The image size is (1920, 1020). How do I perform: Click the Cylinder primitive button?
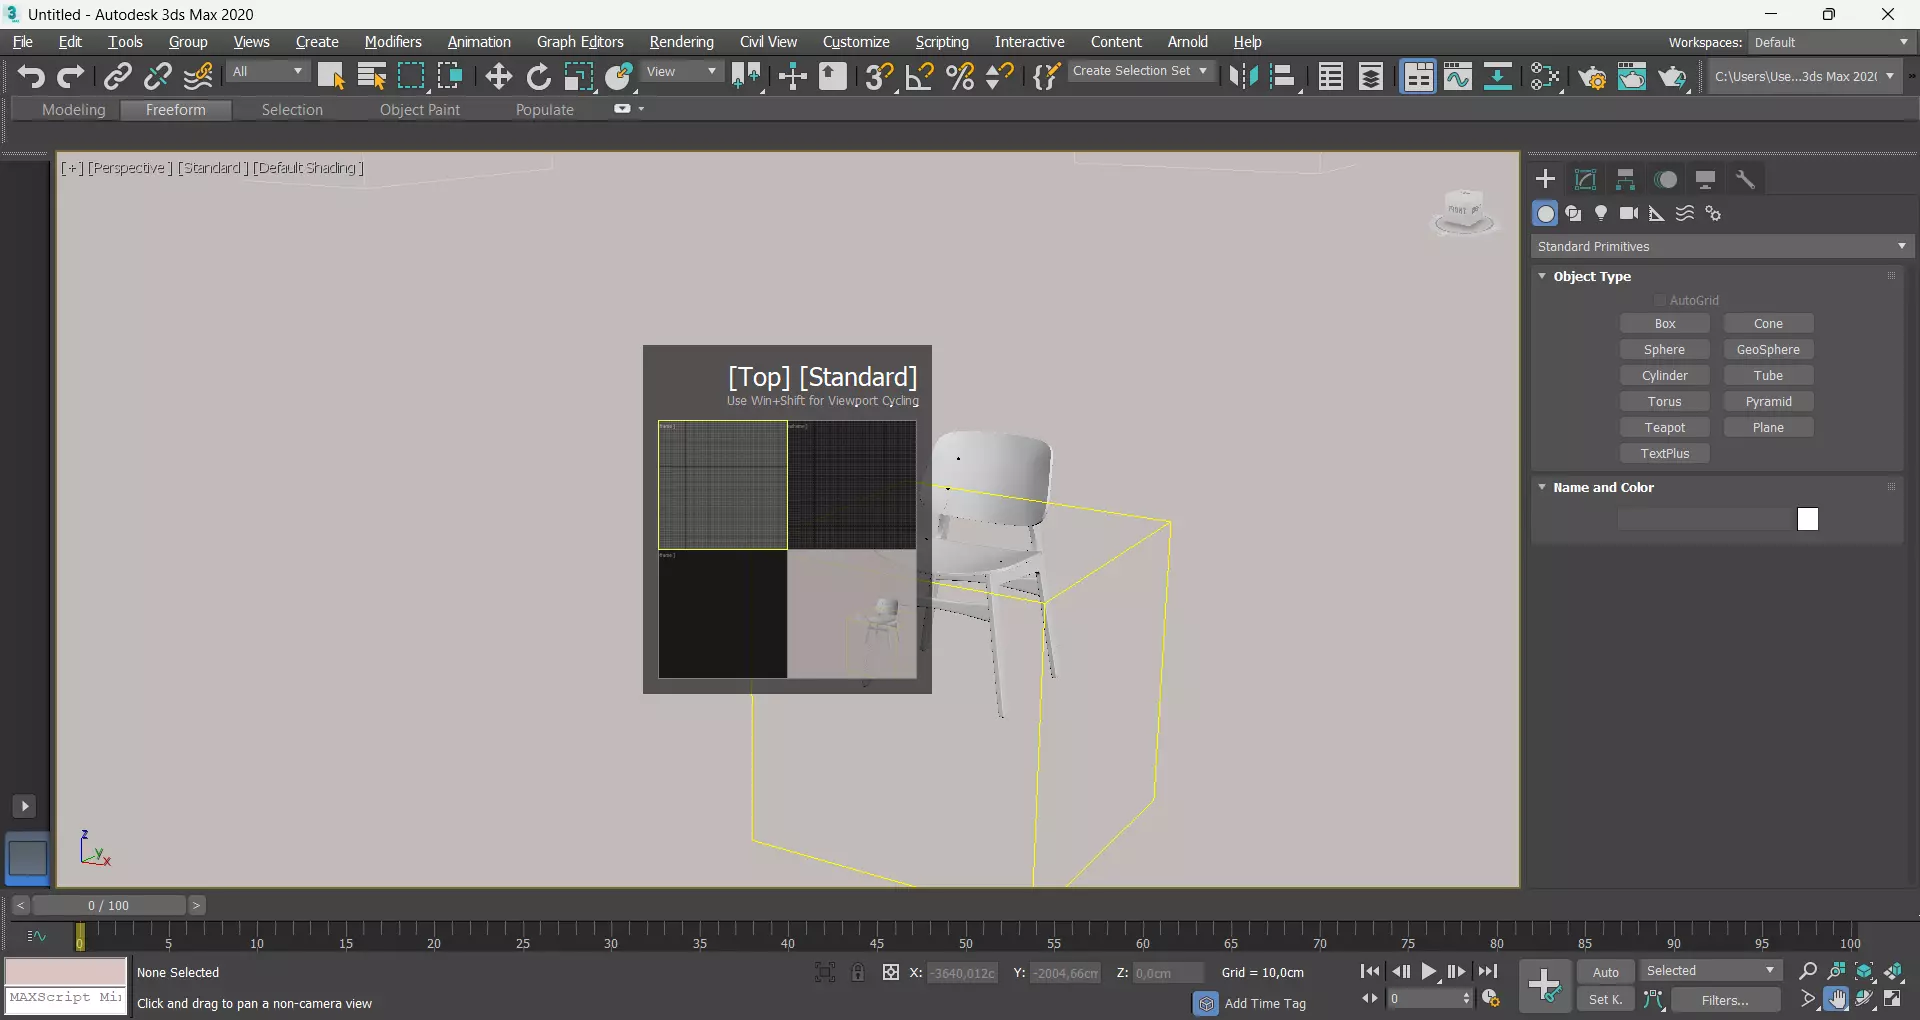pyautogui.click(x=1664, y=375)
